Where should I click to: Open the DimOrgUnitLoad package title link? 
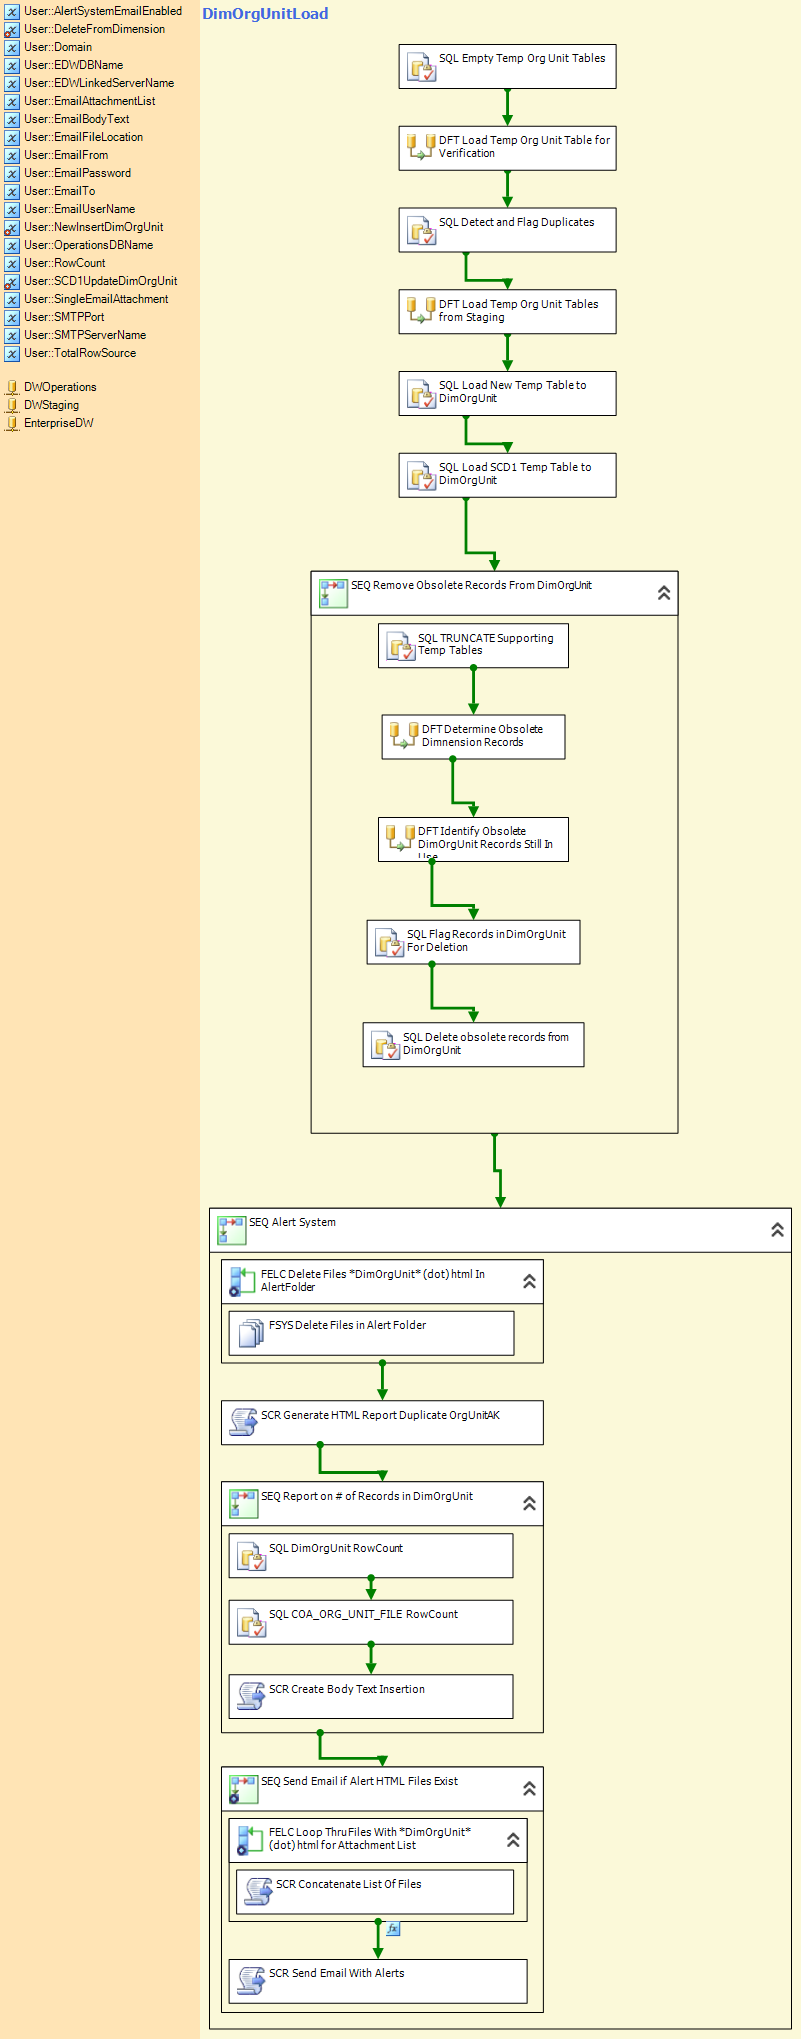pyautogui.click(x=265, y=14)
